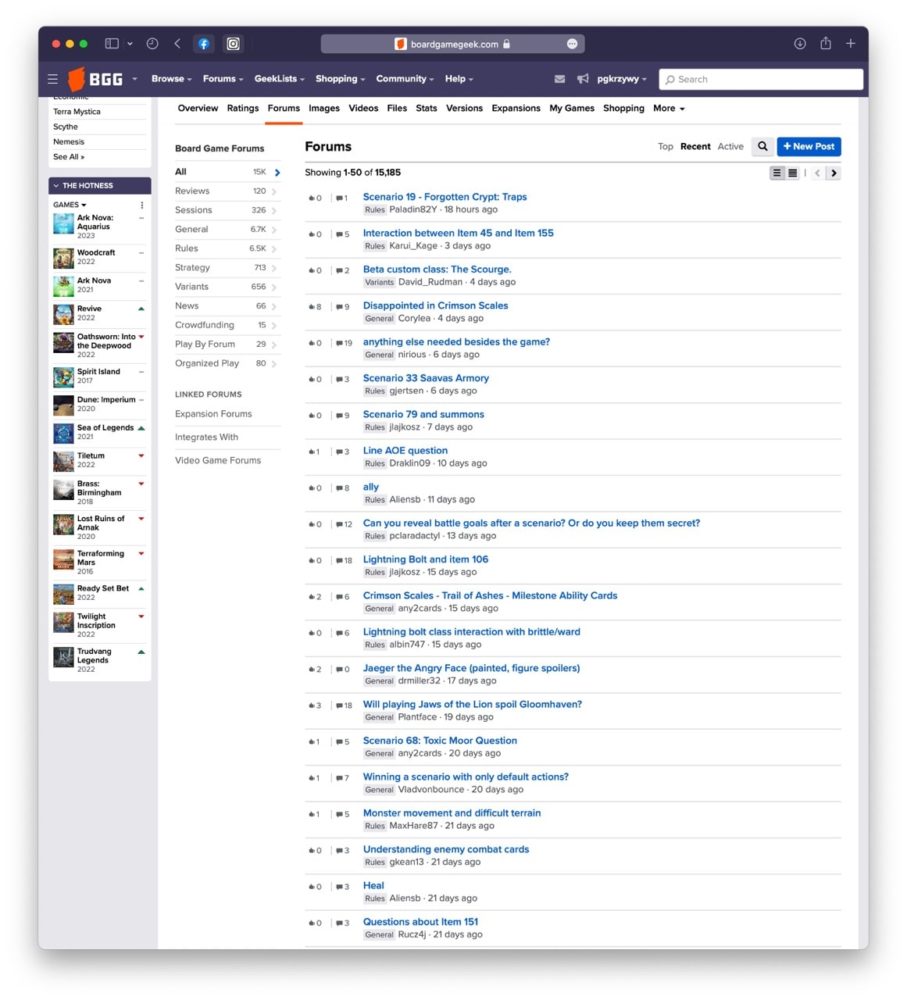Click the boardgamegeek.com address bar

[x=453, y=43]
